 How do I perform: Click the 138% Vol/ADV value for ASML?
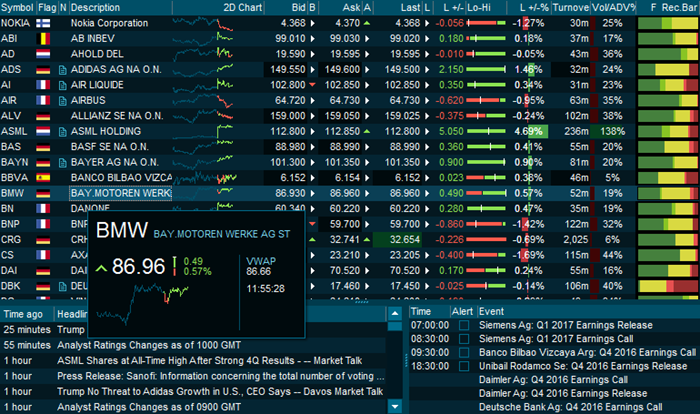[612, 131]
